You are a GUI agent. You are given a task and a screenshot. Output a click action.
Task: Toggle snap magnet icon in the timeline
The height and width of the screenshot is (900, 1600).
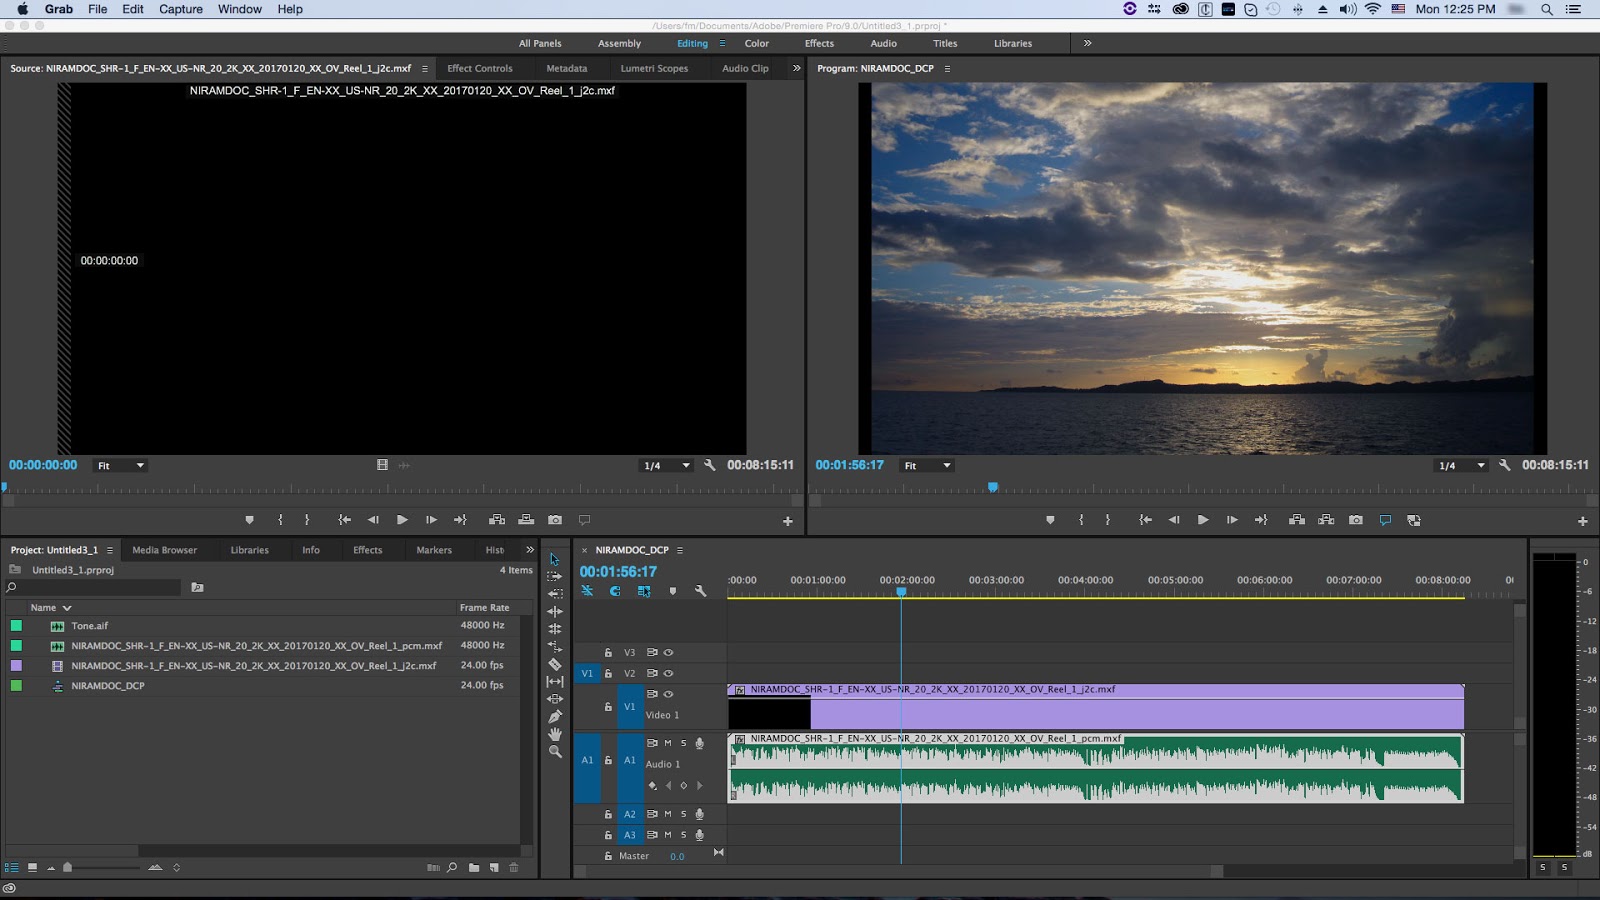[x=615, y=591]
